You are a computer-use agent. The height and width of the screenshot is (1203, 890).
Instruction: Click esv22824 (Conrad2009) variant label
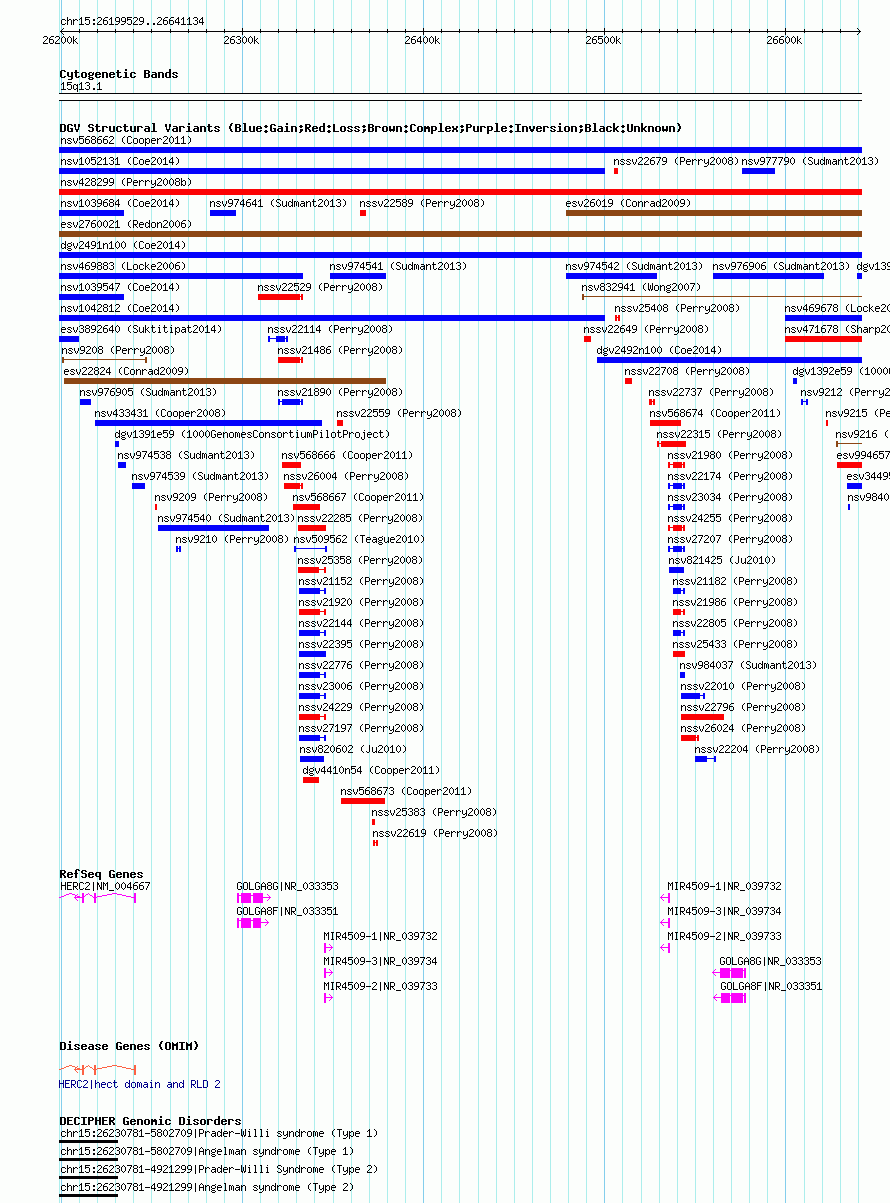pos(126,371)
